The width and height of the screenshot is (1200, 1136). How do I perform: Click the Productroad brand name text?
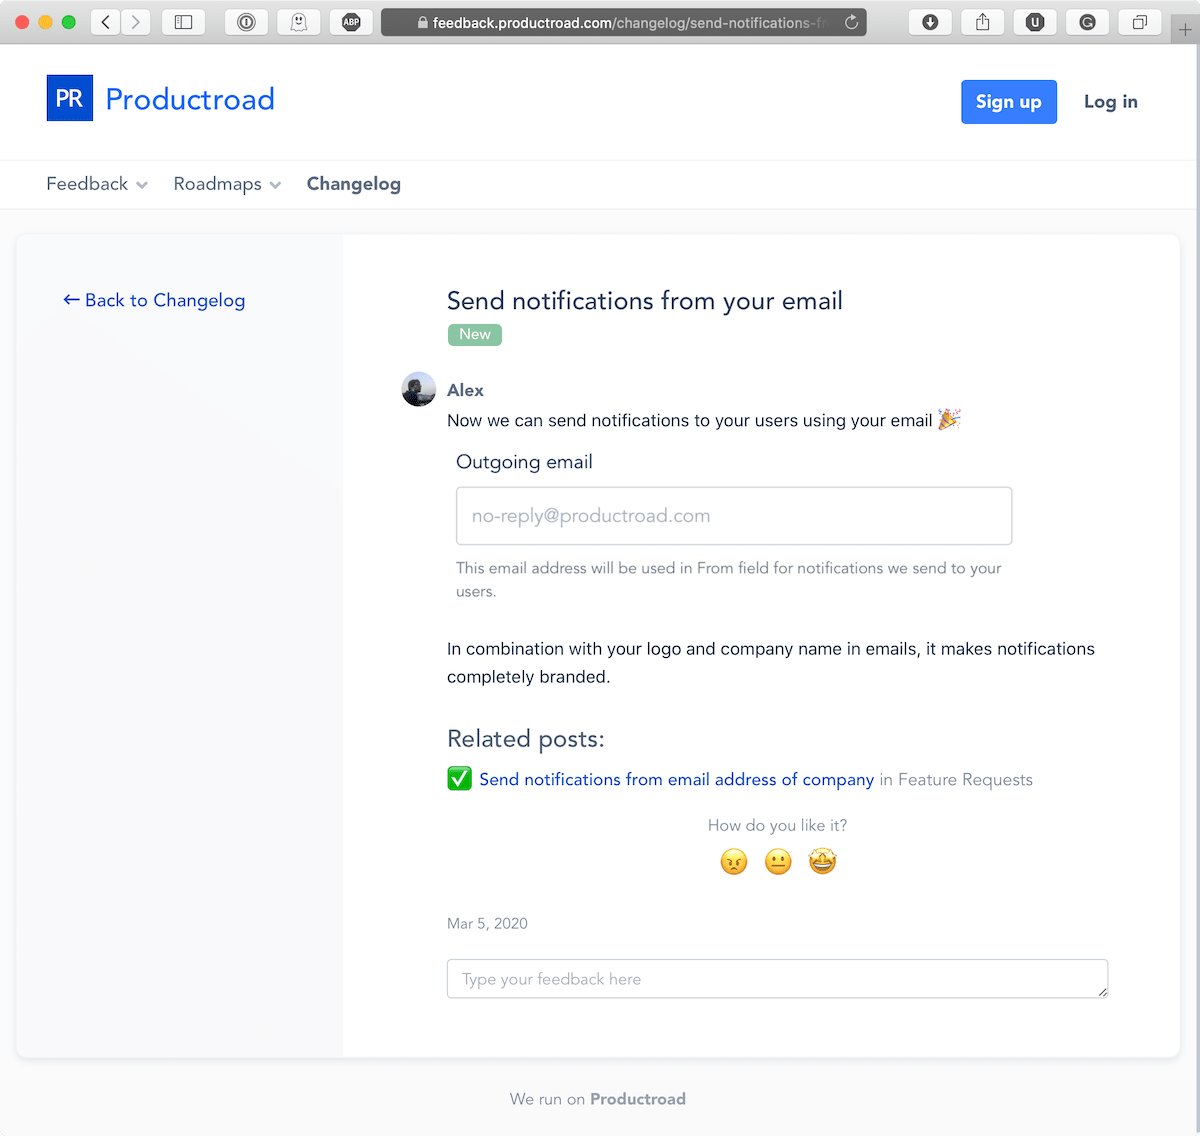point(190,99)
